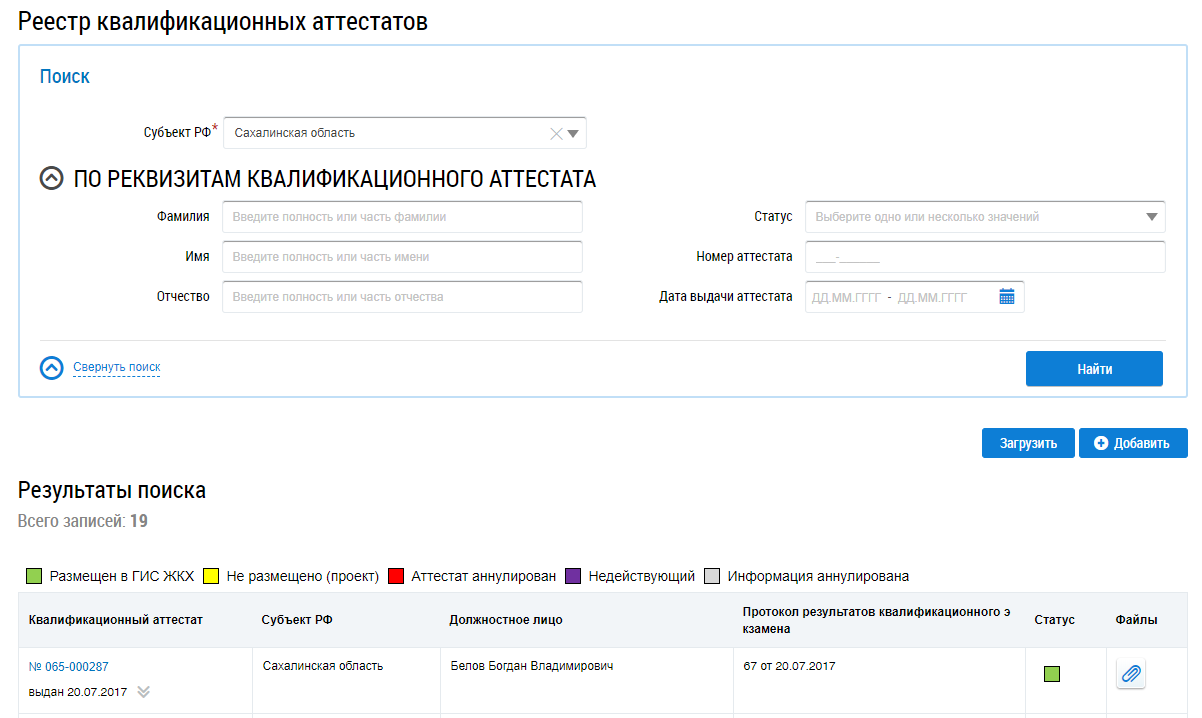Click the Свернуть поиск link

tap(117, 368)
